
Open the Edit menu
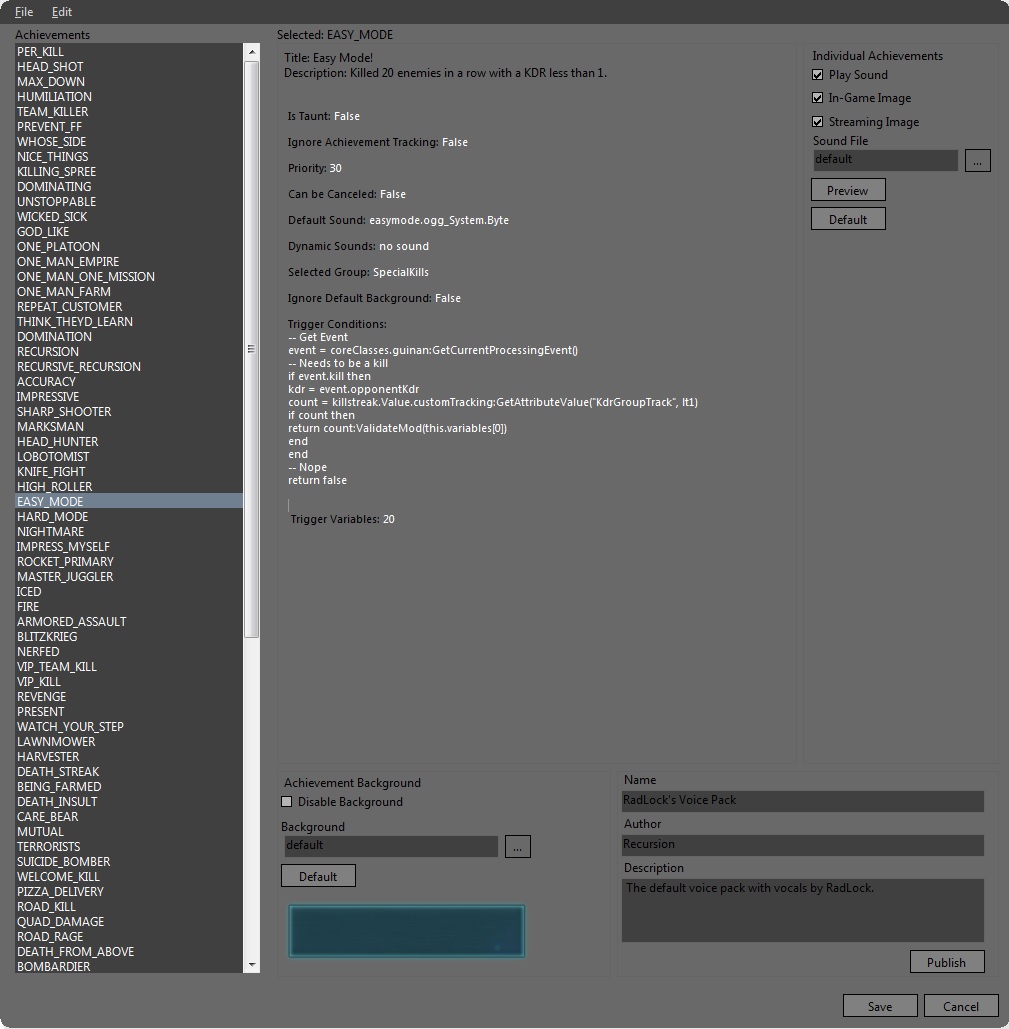(61, 11)
